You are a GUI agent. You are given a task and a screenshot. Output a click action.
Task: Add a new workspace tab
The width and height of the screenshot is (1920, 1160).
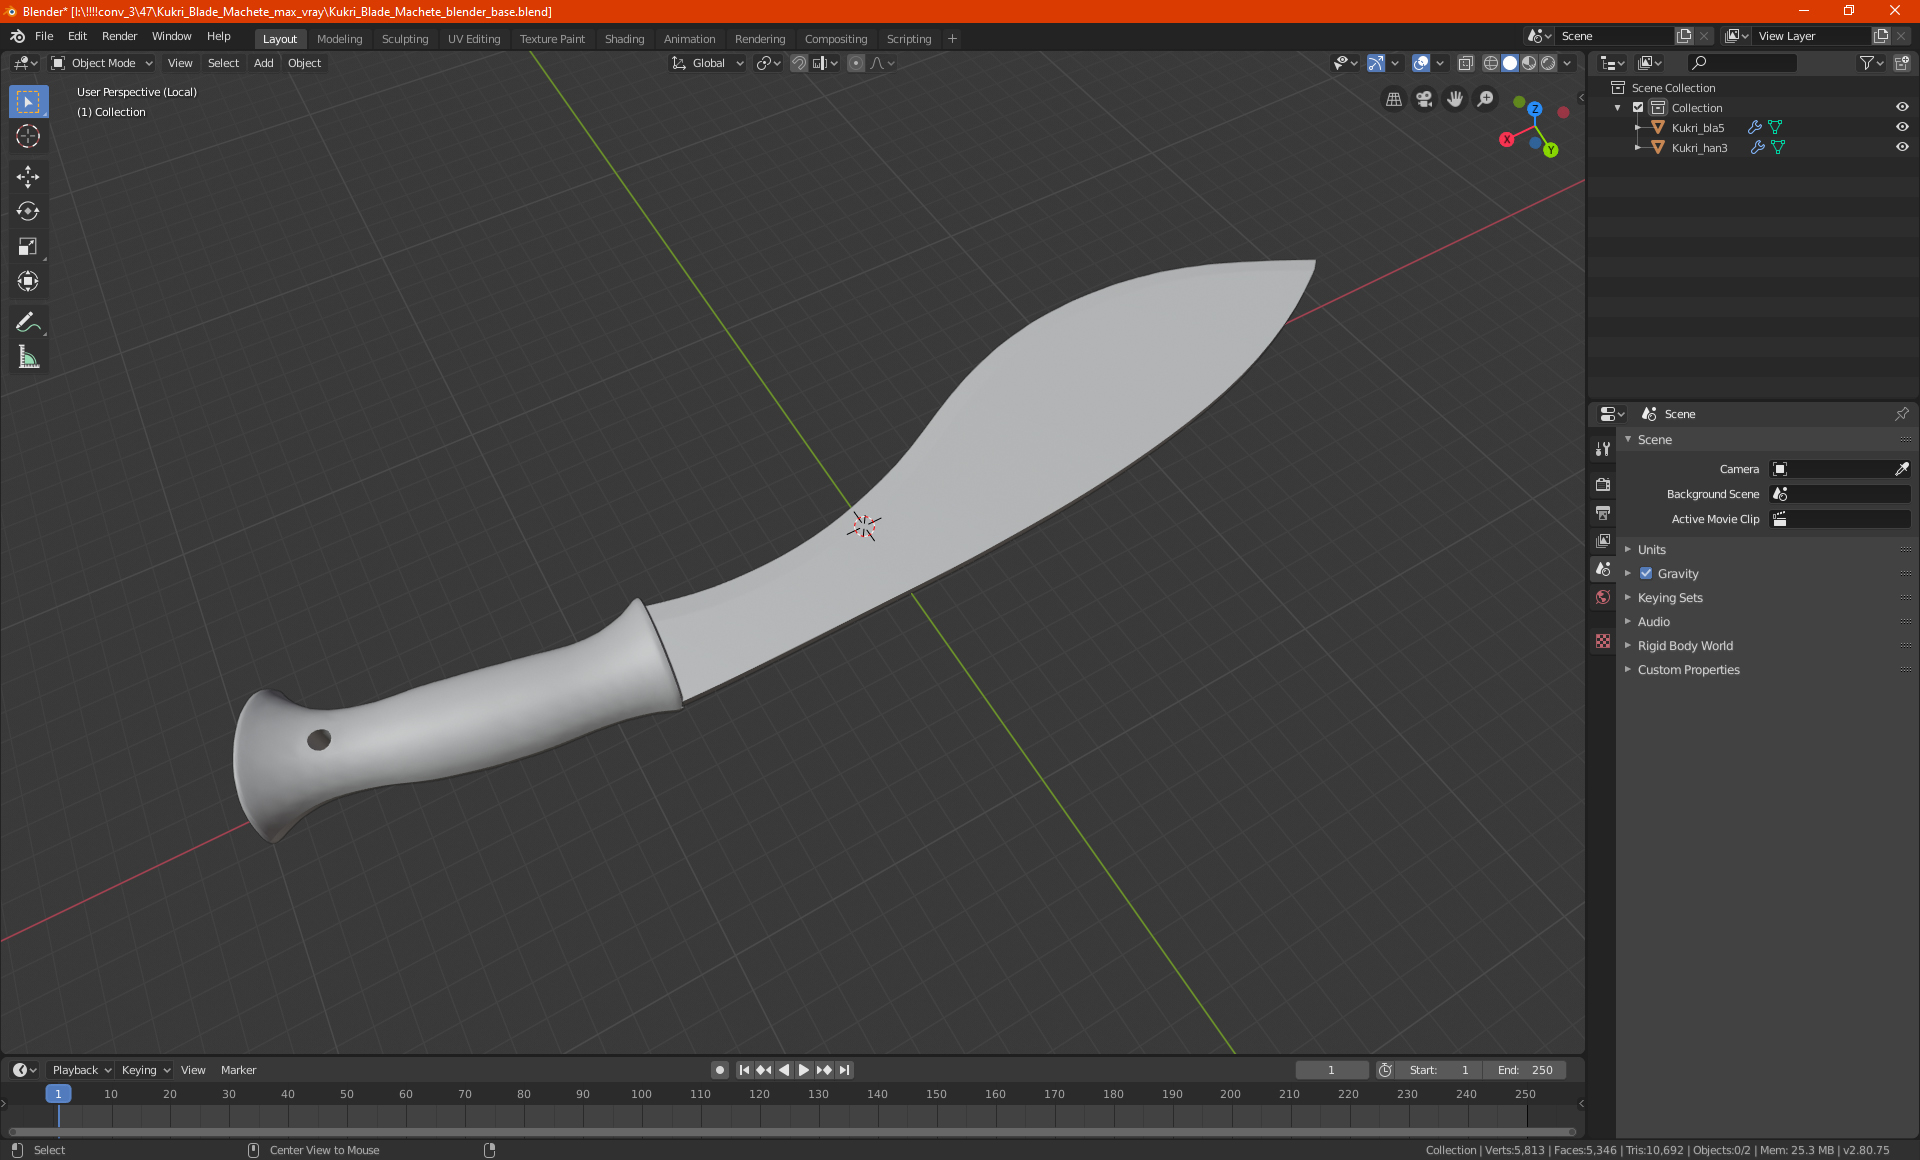(x=952, y=39)
